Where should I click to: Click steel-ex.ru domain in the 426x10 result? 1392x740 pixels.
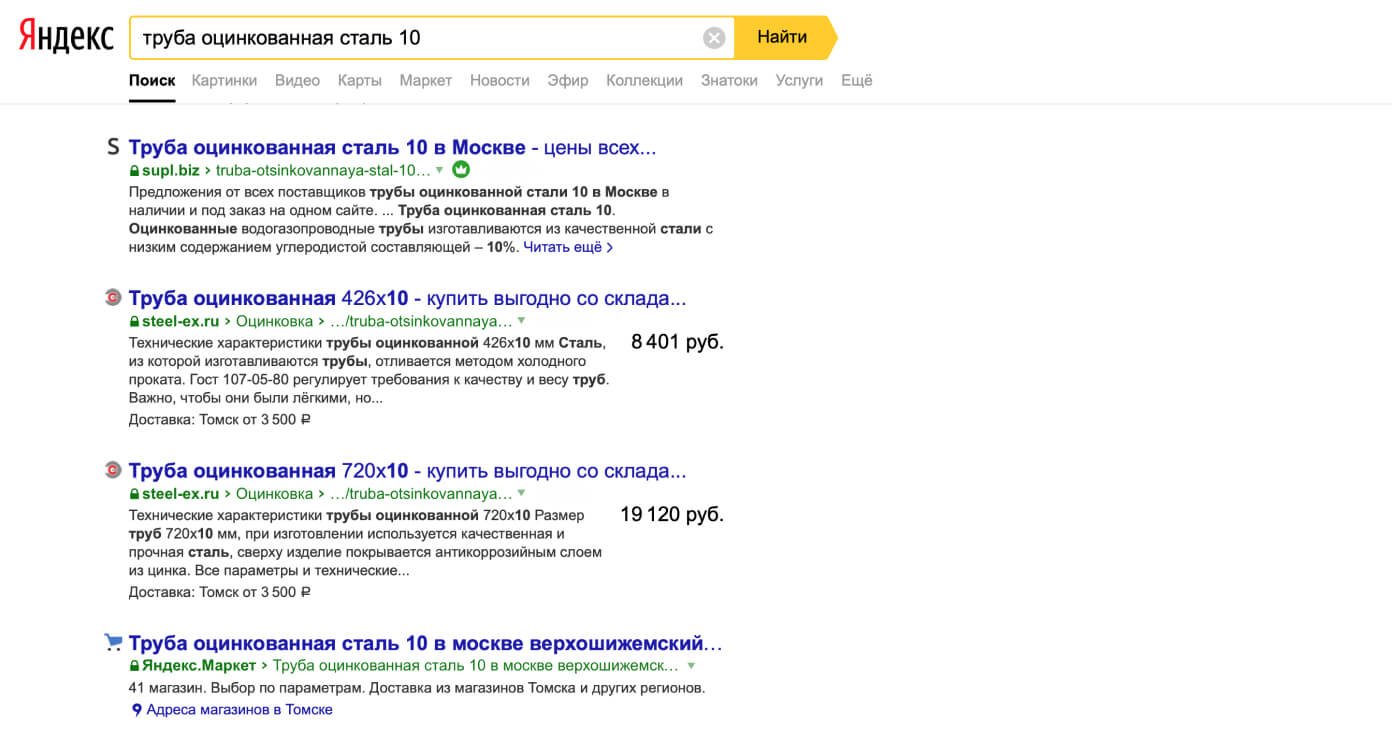(x=180, y=321)
